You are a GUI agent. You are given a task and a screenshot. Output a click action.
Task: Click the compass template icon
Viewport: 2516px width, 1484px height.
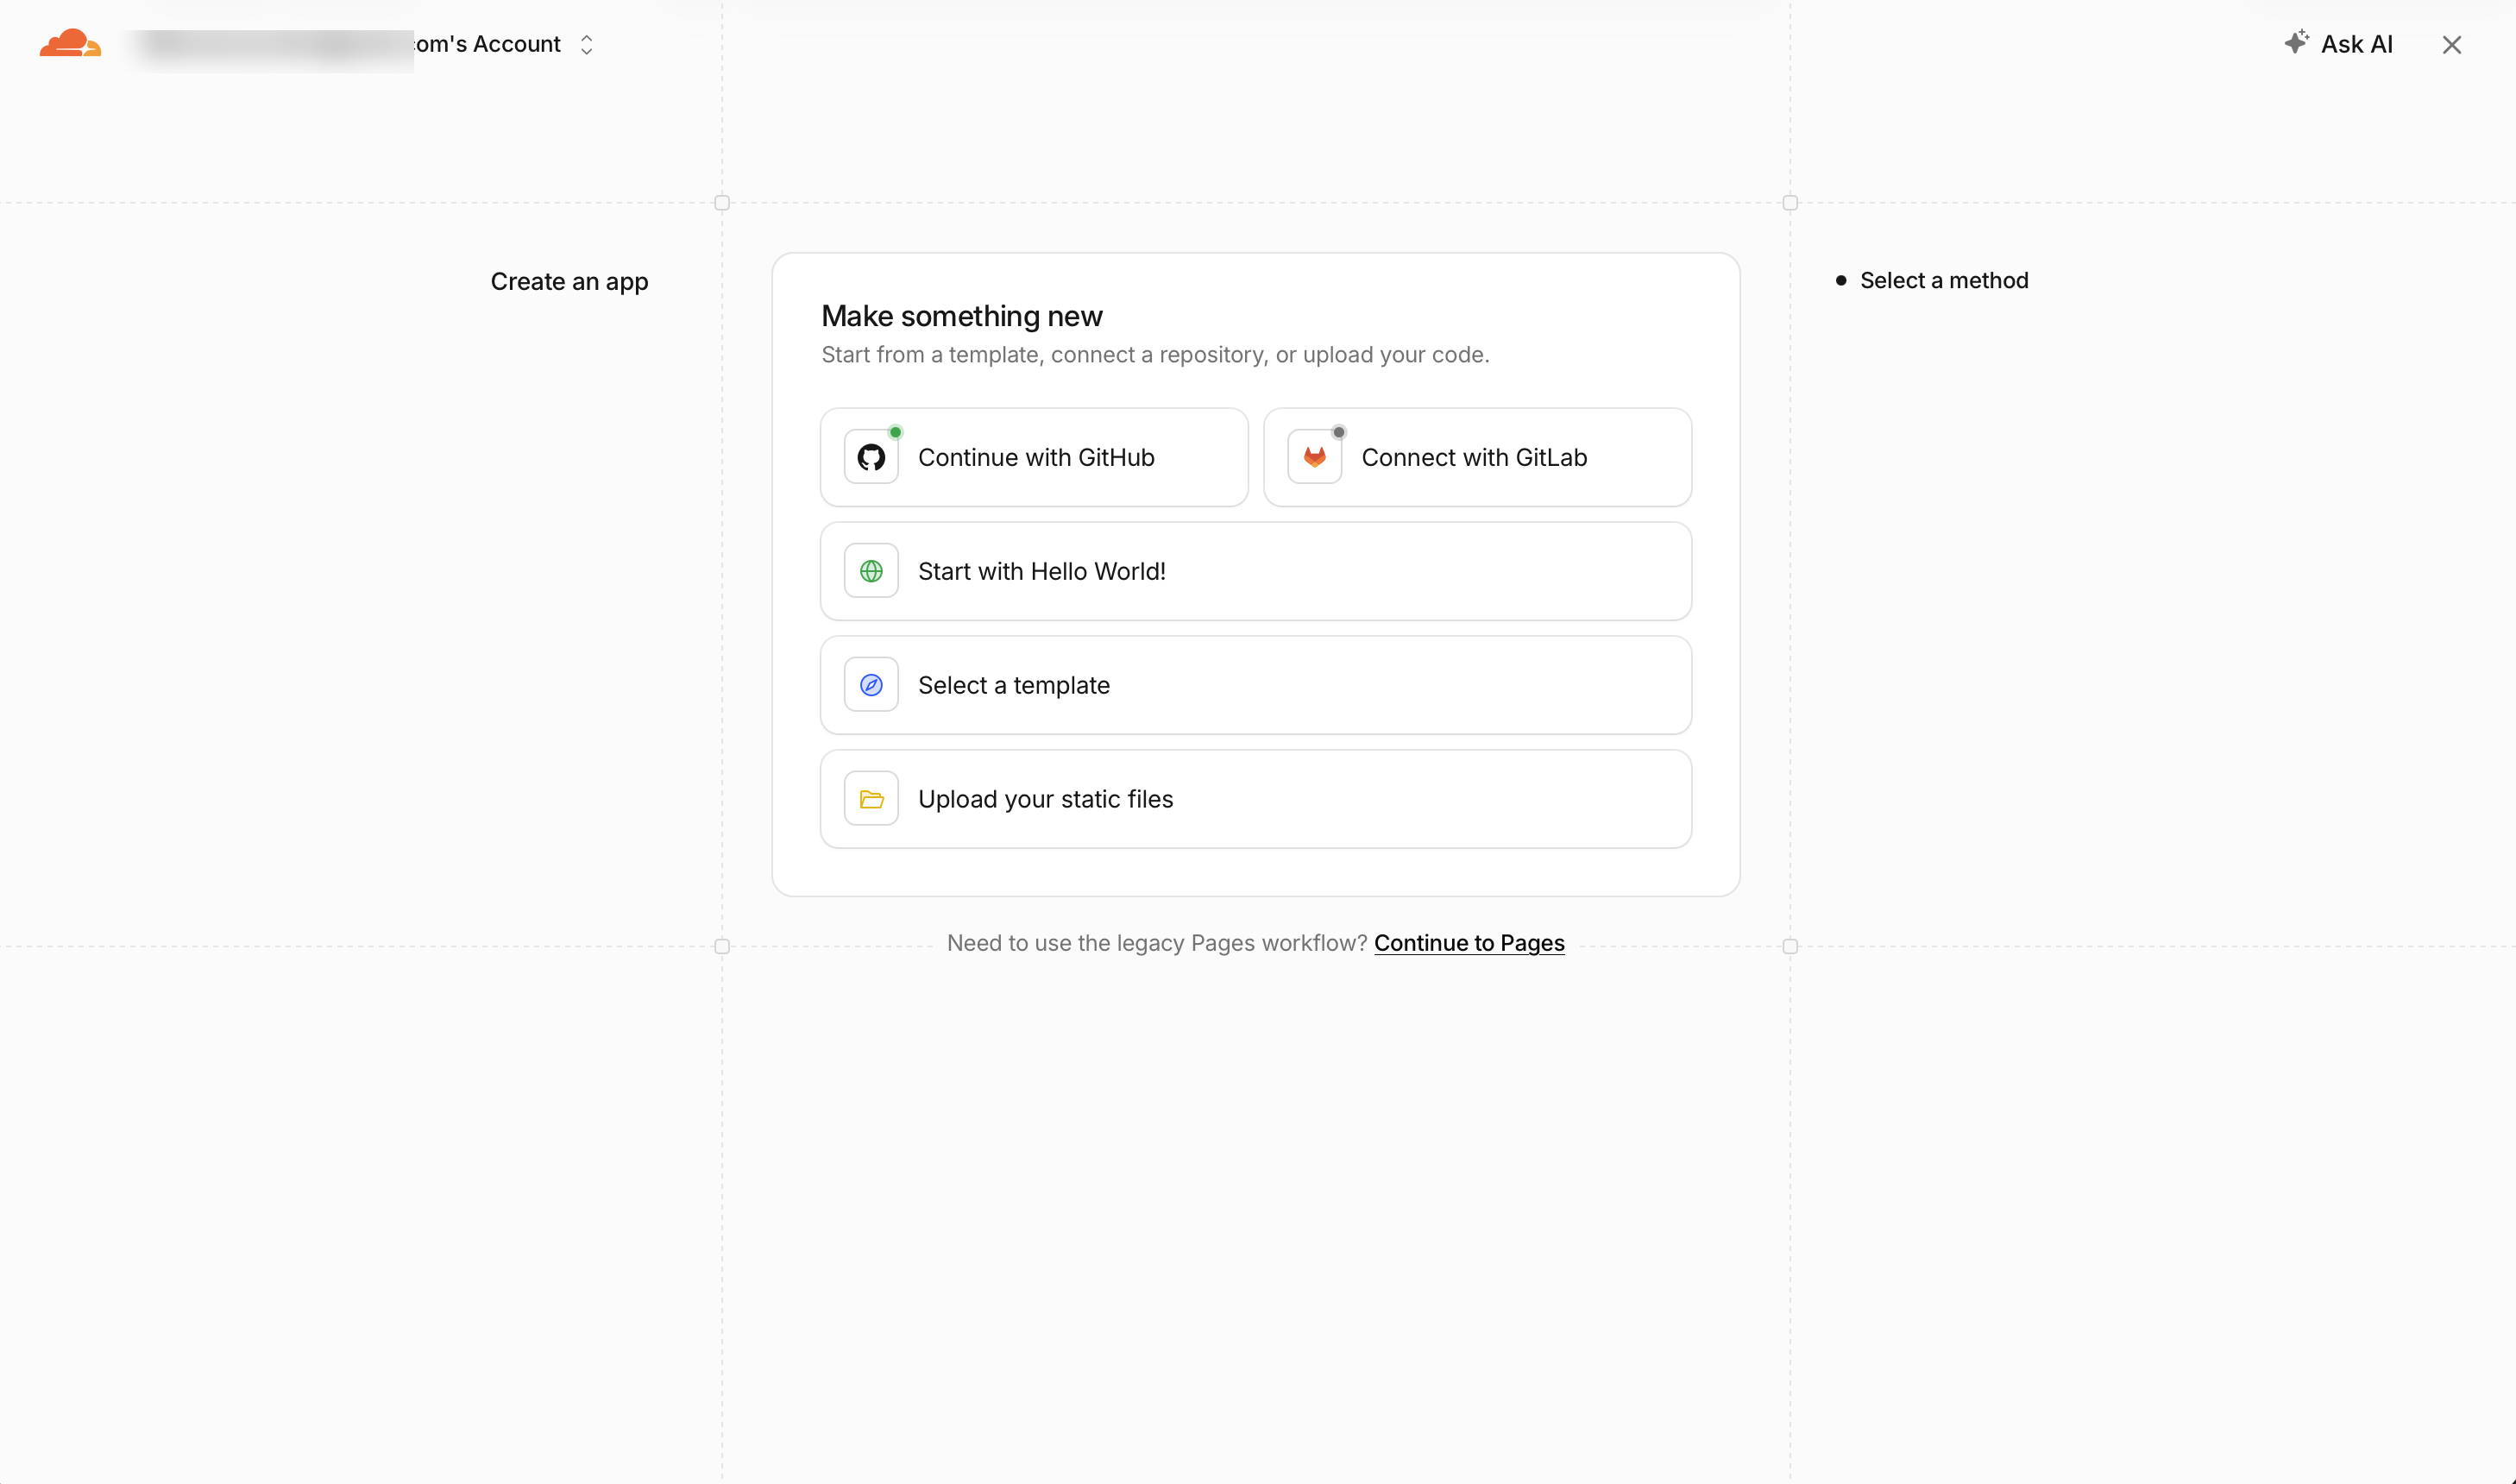coord(871,685)
